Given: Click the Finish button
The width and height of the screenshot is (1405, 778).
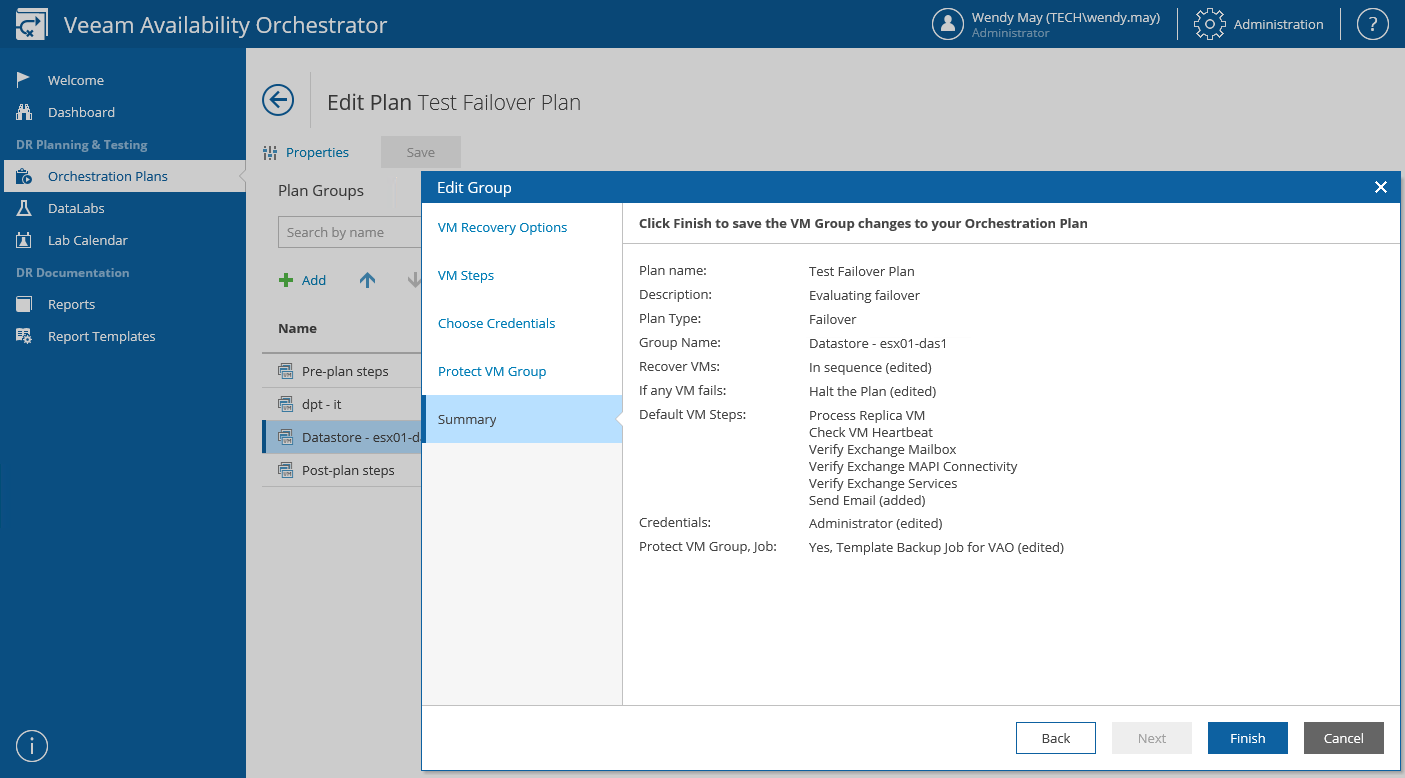Looking at the screenshot, I should pyautogui.click(x=1247, y=738).
